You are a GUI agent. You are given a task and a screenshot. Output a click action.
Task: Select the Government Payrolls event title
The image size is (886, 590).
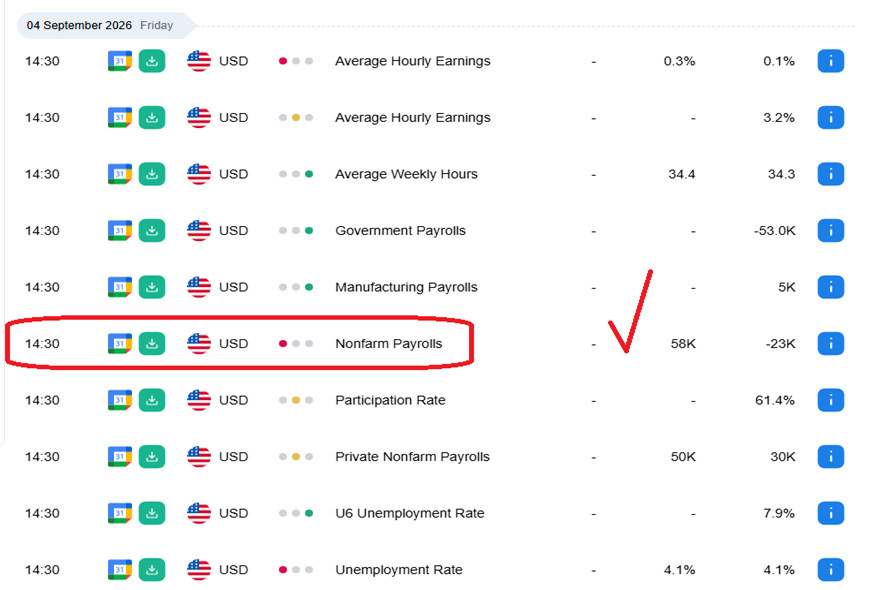coord(401,231)
